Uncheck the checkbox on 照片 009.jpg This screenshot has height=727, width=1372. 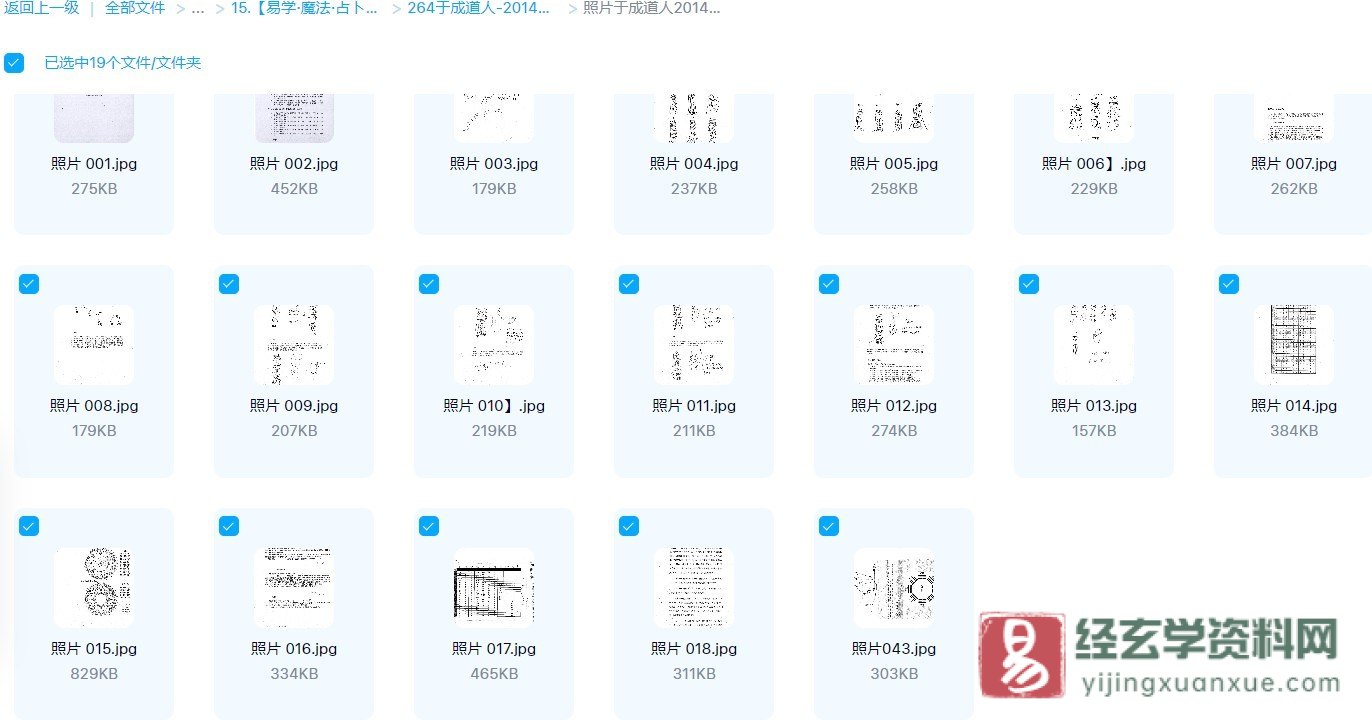tap(229, 284)
